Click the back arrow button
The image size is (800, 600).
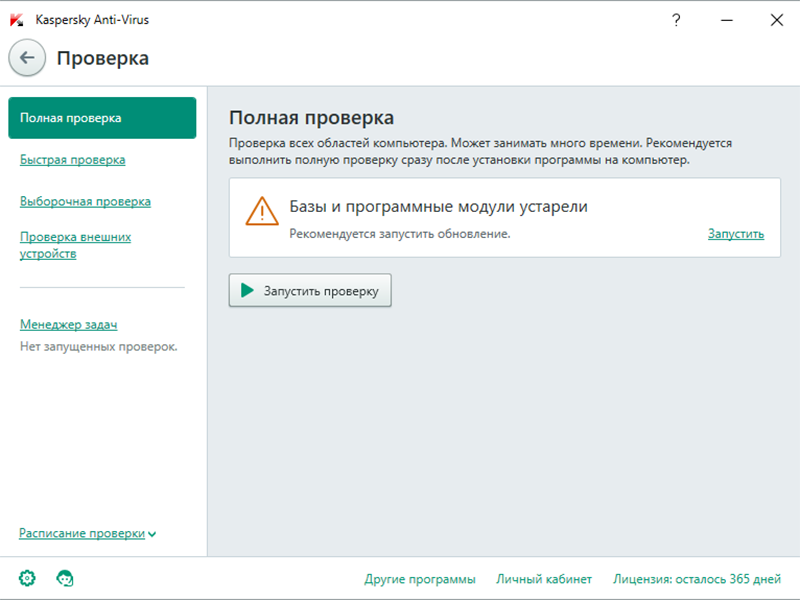[x=27, y=58]
